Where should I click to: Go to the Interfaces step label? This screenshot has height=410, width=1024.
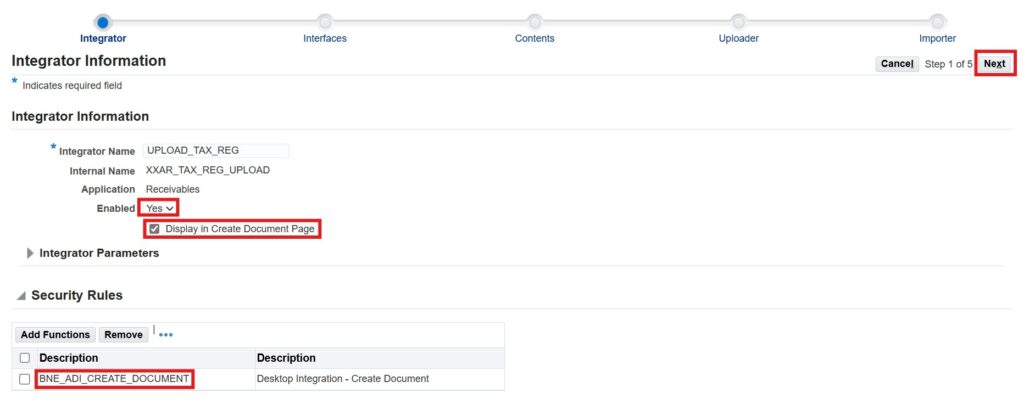325,39
